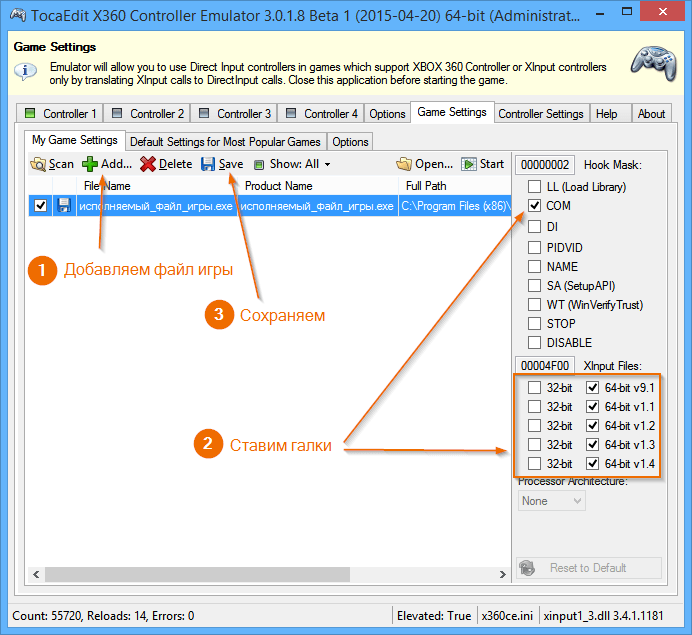This screenshot has height=635, width=692.
Task: Click the right scrollbar arrow of list
Action: click(x=502, y=574)
